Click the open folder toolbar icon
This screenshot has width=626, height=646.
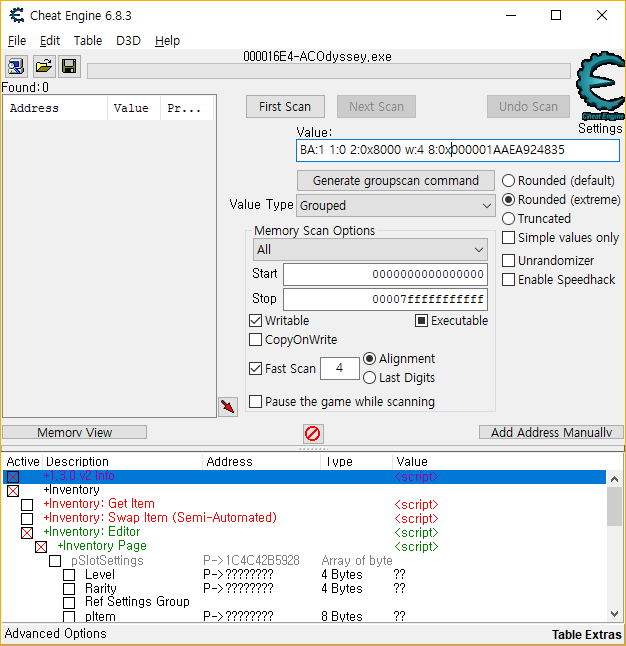[44, 66]
